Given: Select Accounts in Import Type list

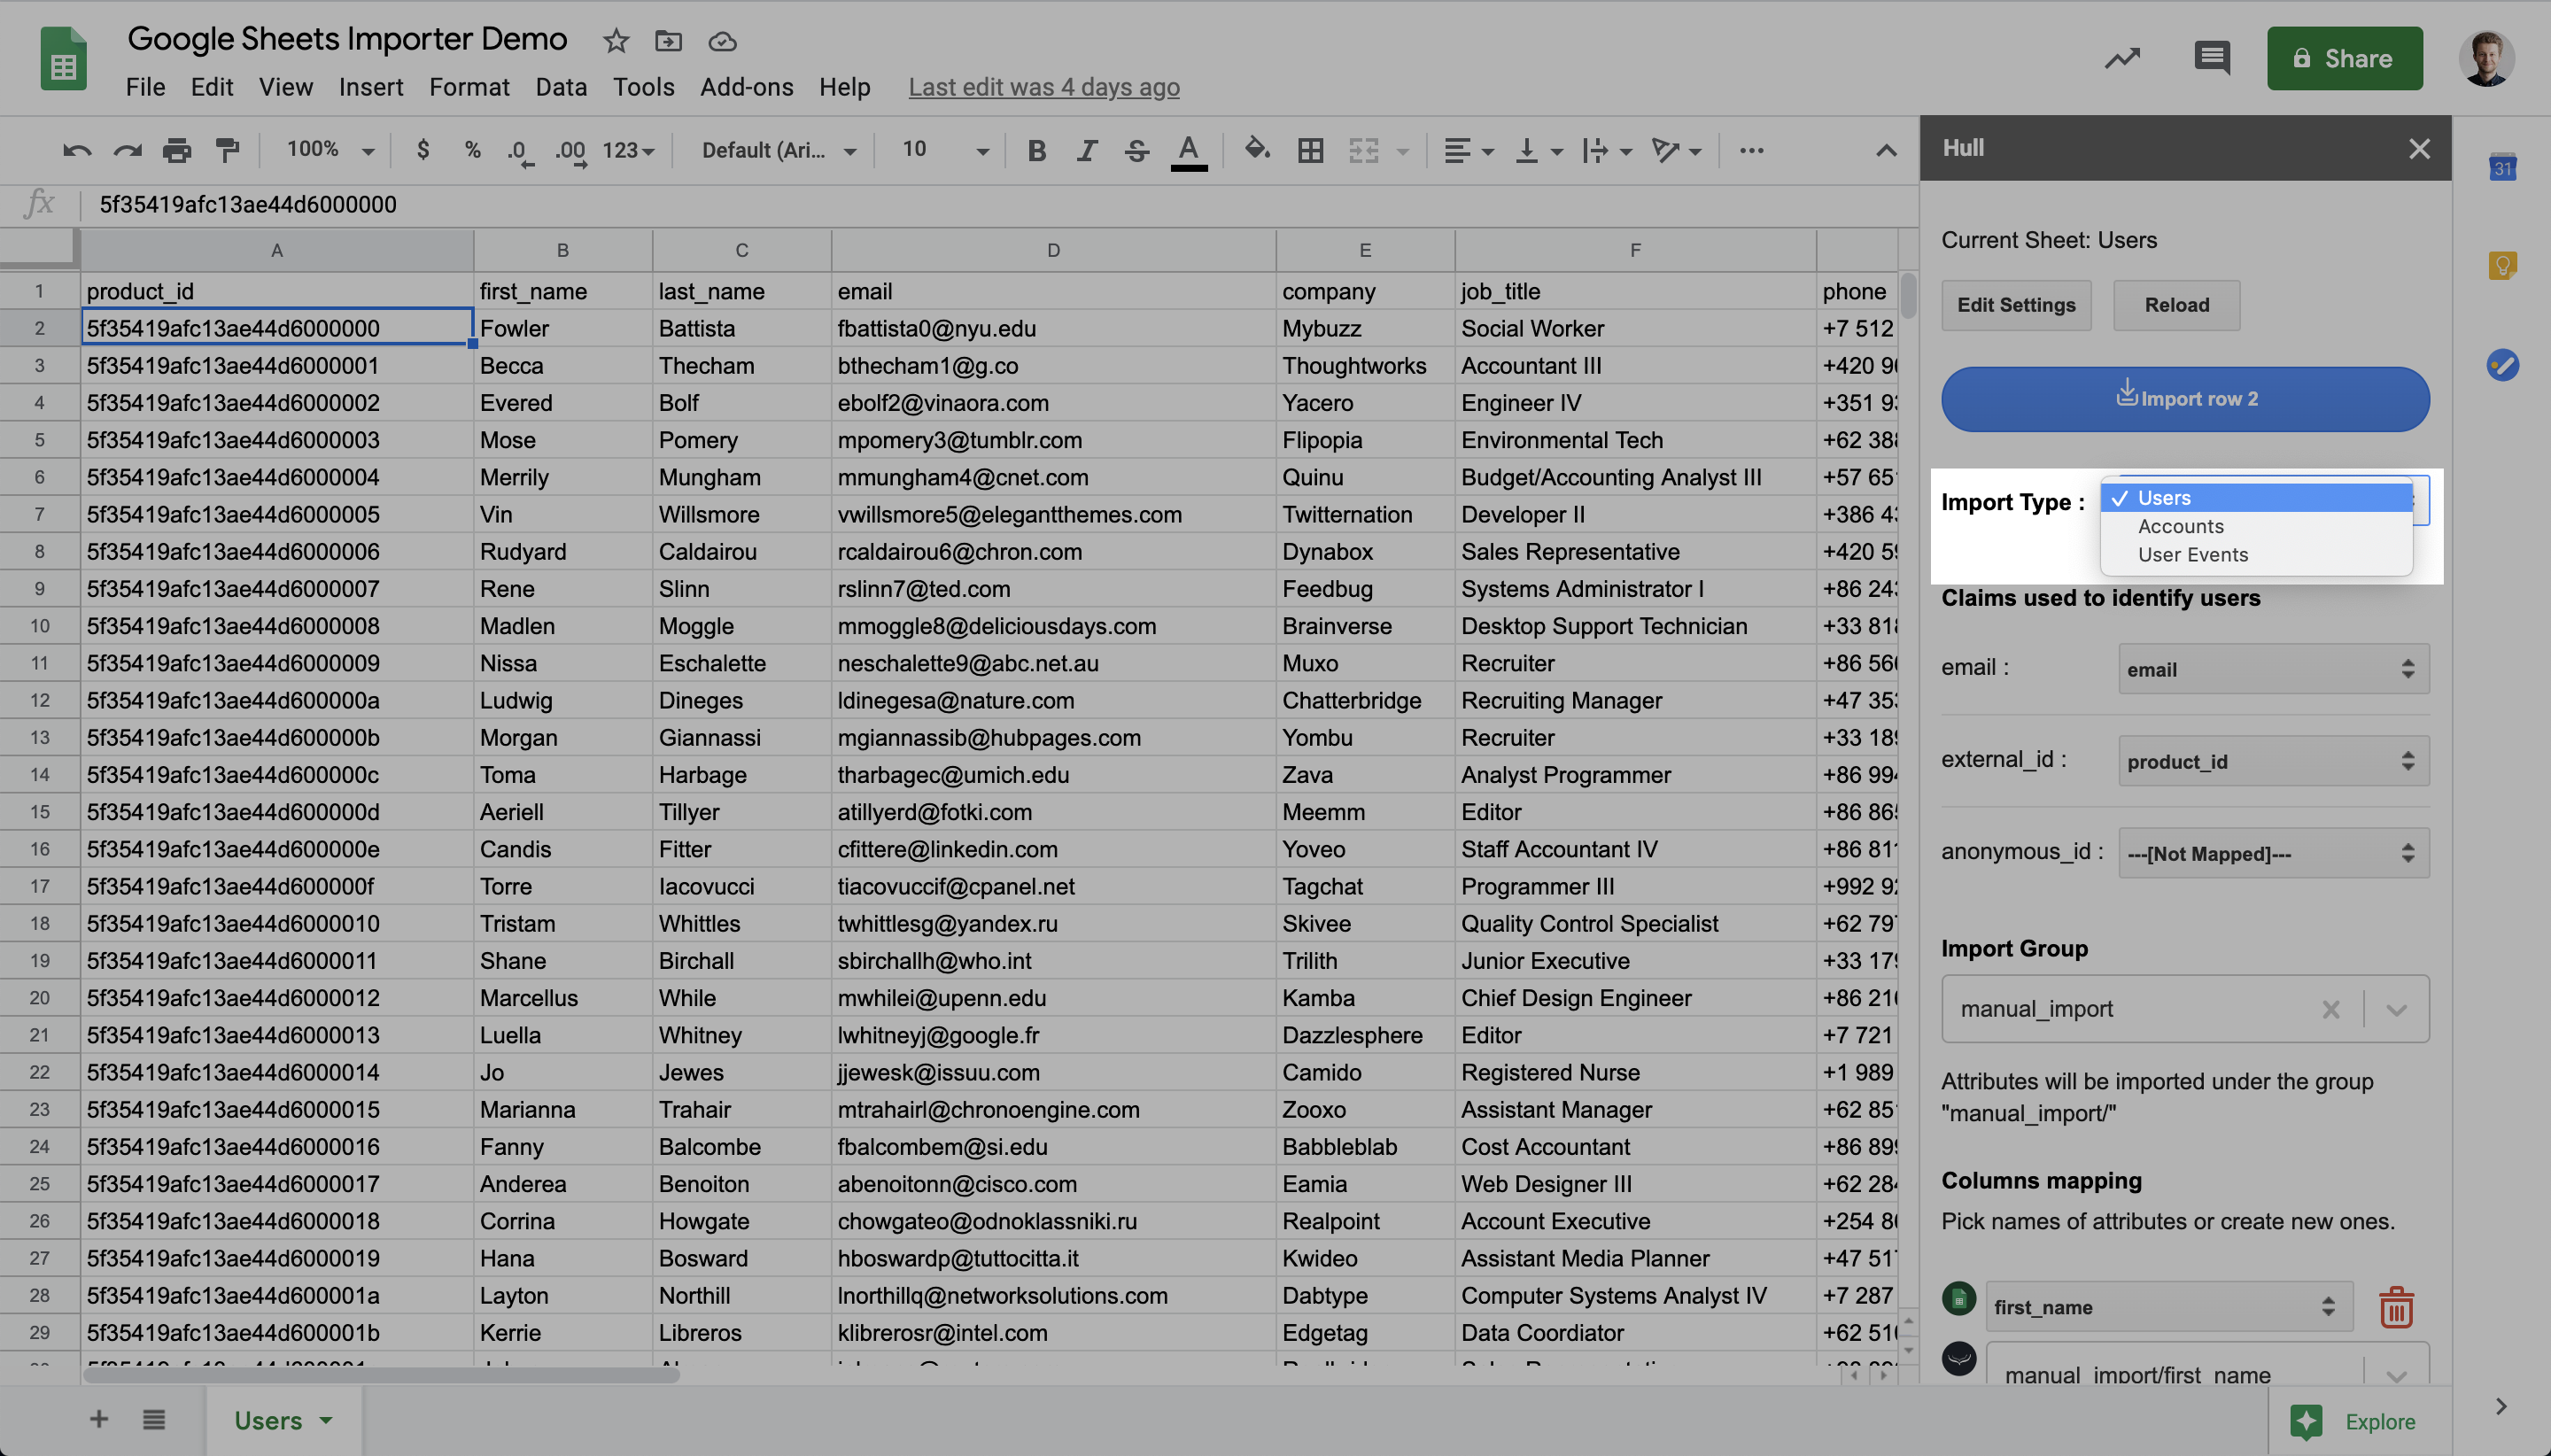Looking at the screenshot, I should [2180, 526].
